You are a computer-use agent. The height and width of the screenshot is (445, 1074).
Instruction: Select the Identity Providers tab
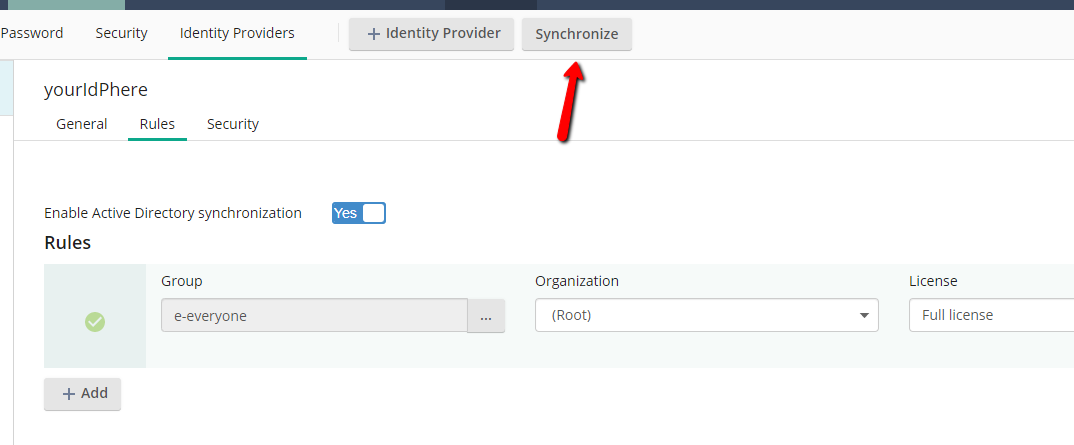tap(237, 33)
